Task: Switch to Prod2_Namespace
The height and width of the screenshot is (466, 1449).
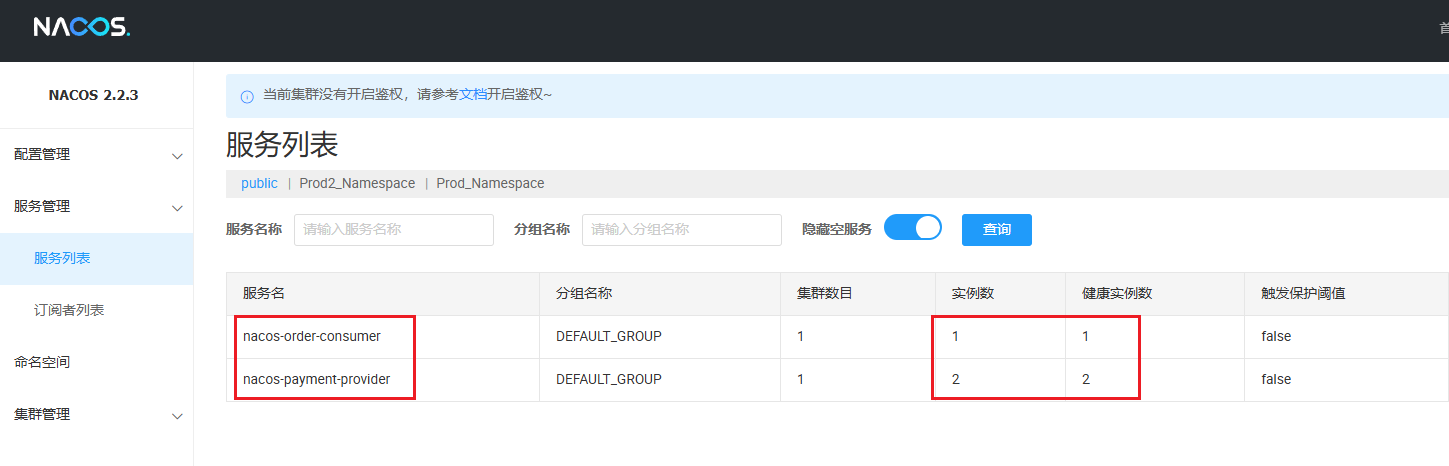Action: click(x=357, y=184)
